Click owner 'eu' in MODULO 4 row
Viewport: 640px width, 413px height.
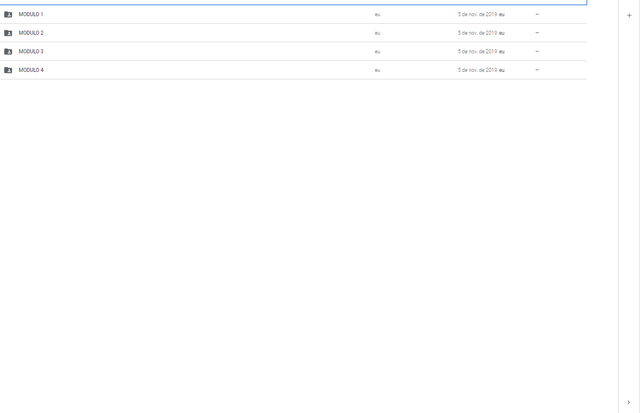(x=377, y=70)
